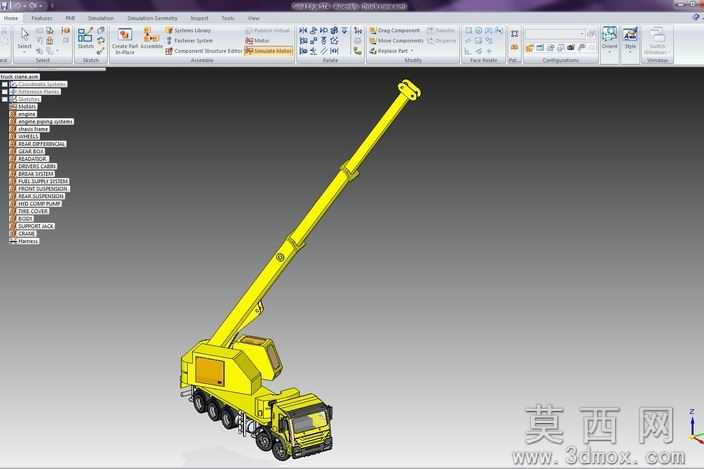Open the Replace Part dropdown arrow
704x469 pixels.
412,51
